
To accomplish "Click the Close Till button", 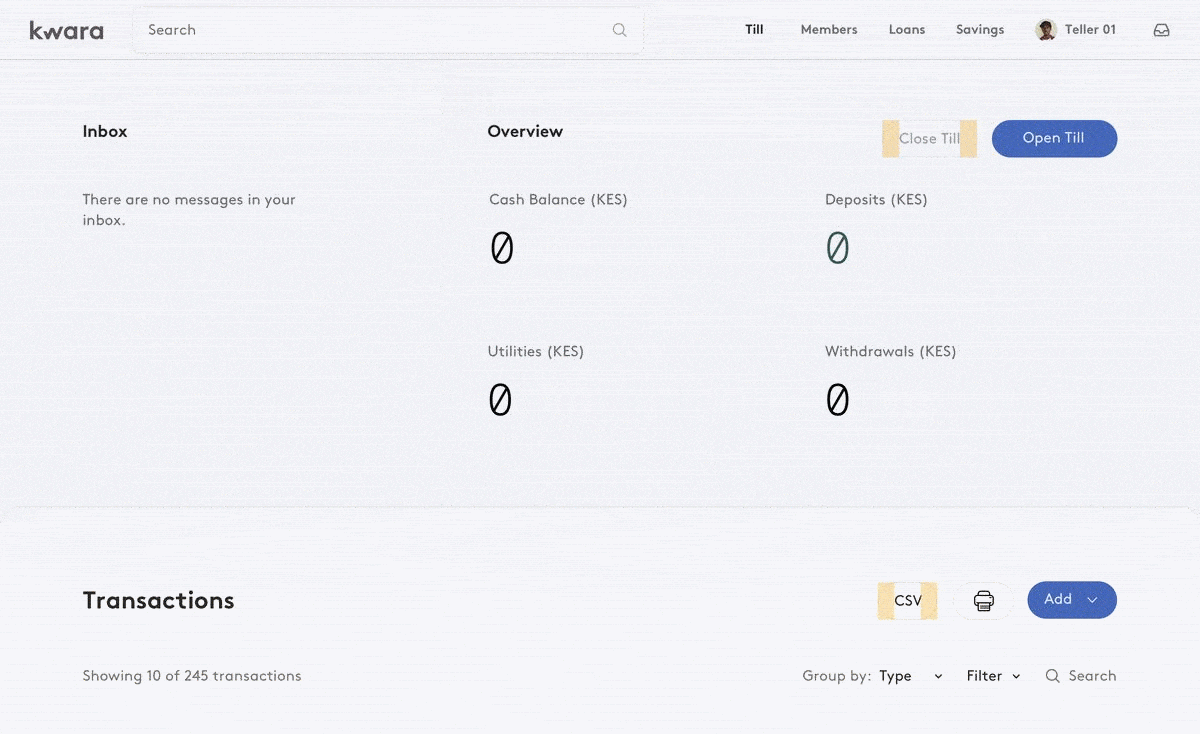I will tap(929, 139).
